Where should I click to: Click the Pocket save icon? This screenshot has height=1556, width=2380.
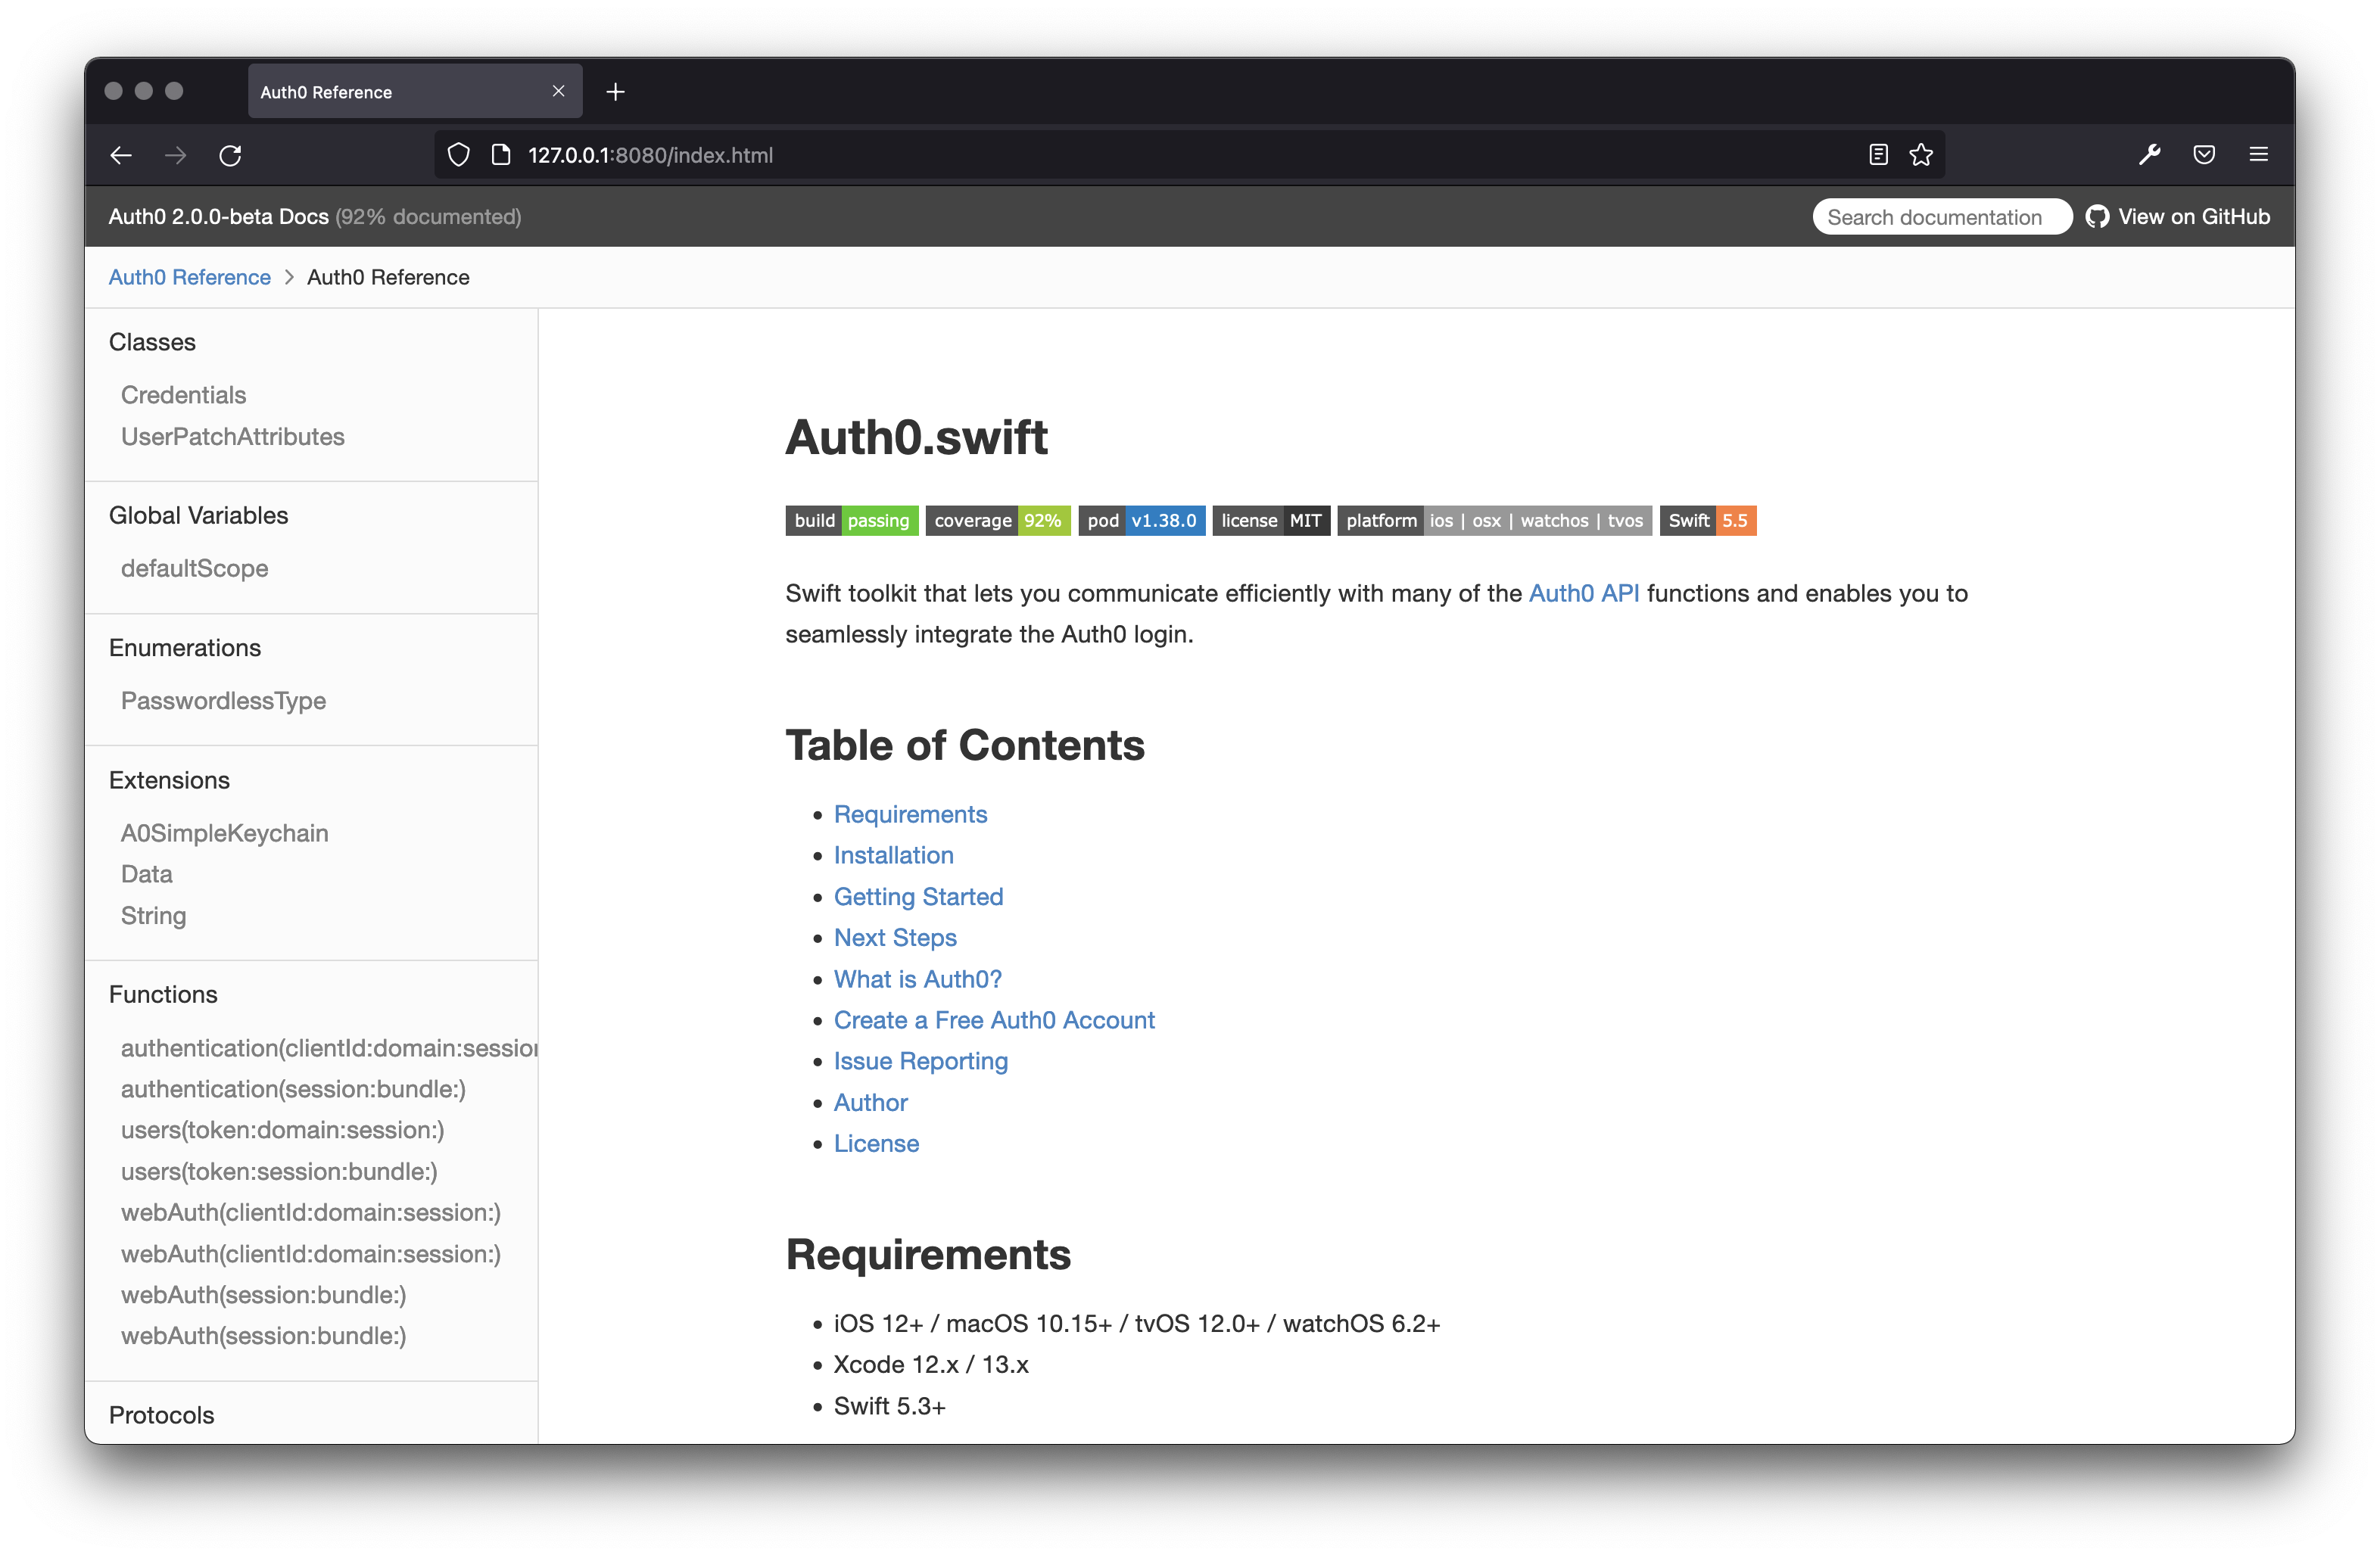pyautogui.click(x=2204, y=155)
